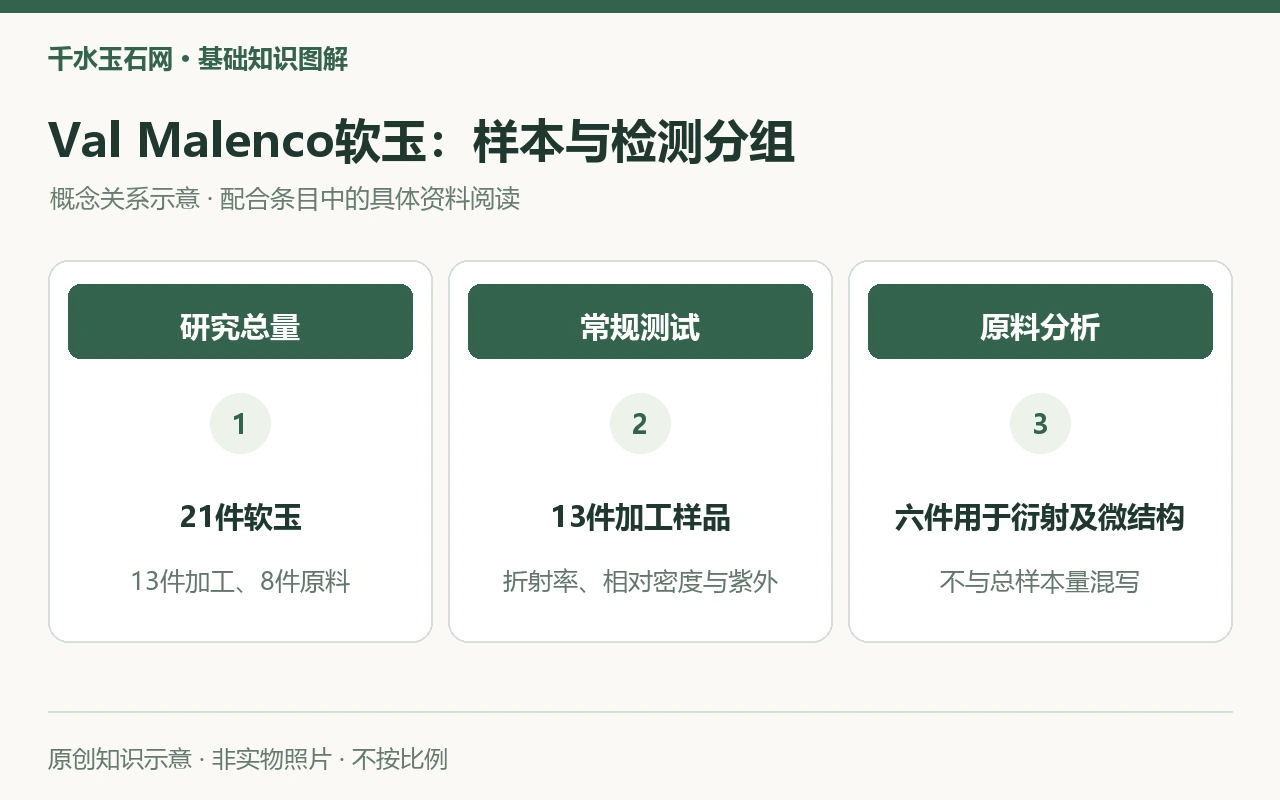Click the dark green top banner bar
The image size is (1280, 800).
pyautogui.click(x=640, y=6)
